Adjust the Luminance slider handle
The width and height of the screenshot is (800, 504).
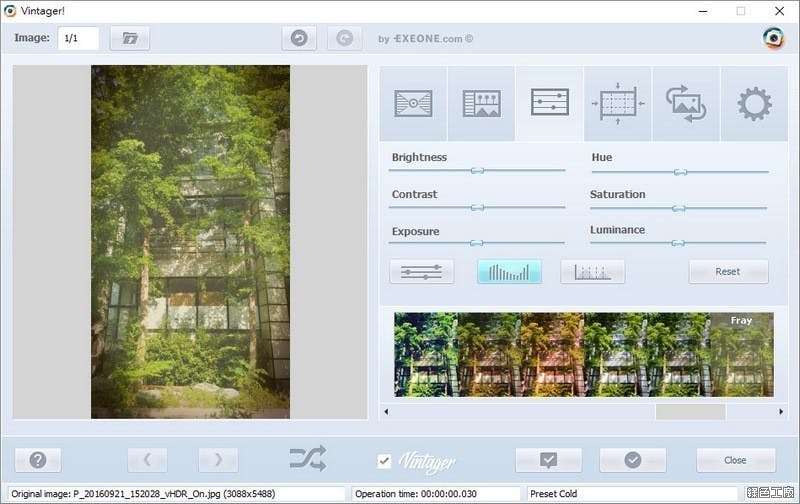tap(678, 243)
